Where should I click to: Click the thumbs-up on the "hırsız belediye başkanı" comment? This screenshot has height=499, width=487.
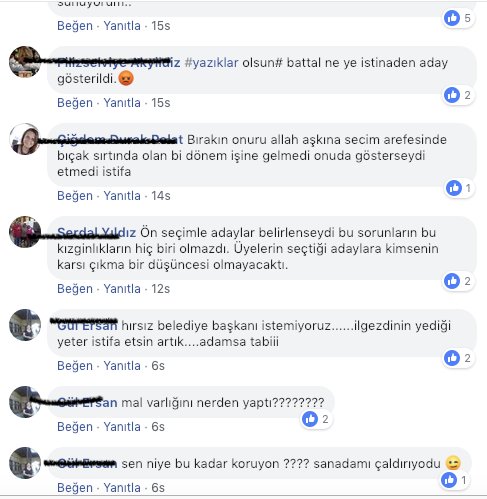click(x=452, y=358)
